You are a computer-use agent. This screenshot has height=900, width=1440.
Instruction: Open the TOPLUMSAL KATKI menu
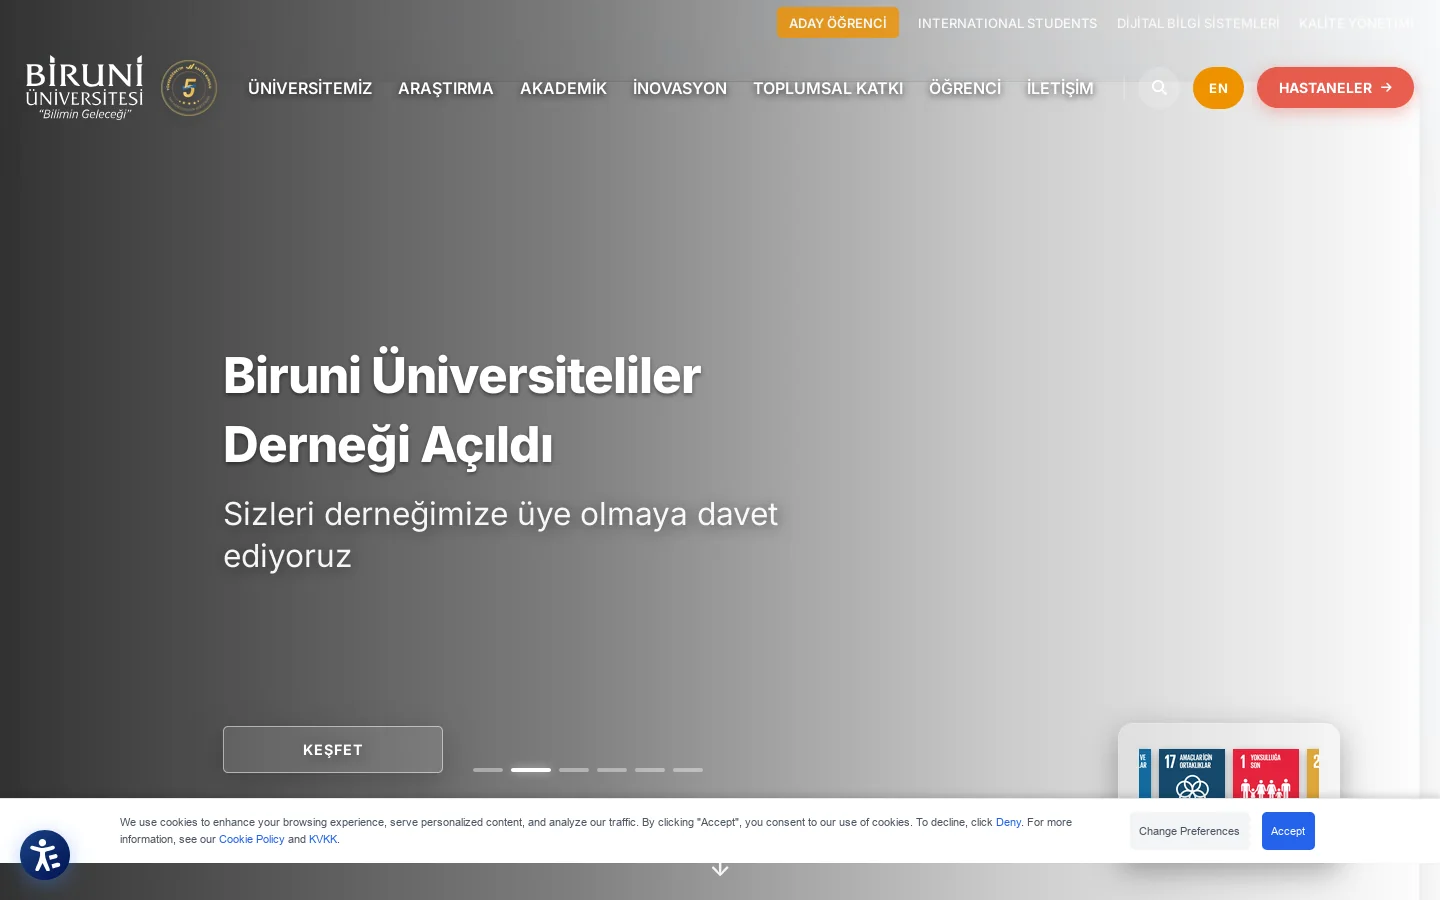(828, 88)
